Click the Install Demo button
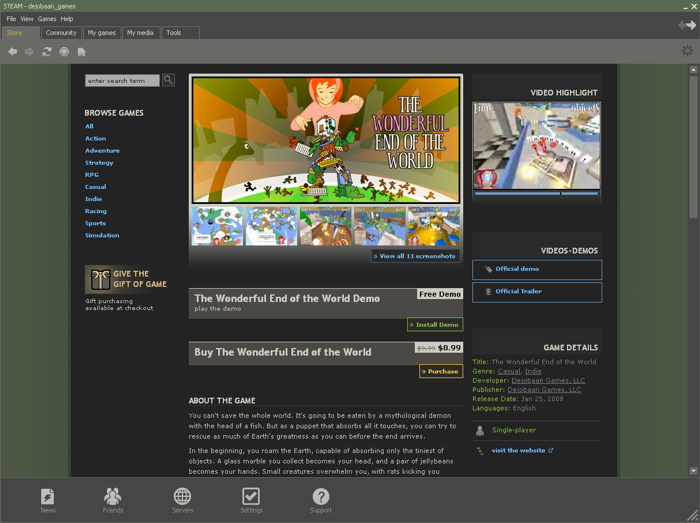 435,324
